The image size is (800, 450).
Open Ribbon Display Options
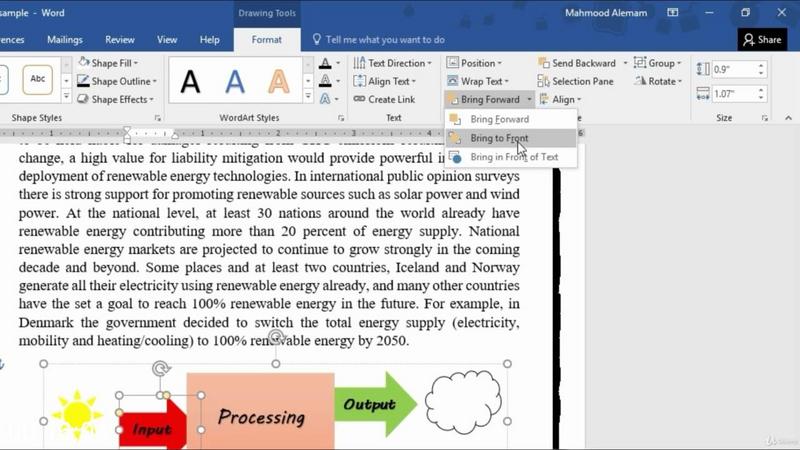coord(673,13)
